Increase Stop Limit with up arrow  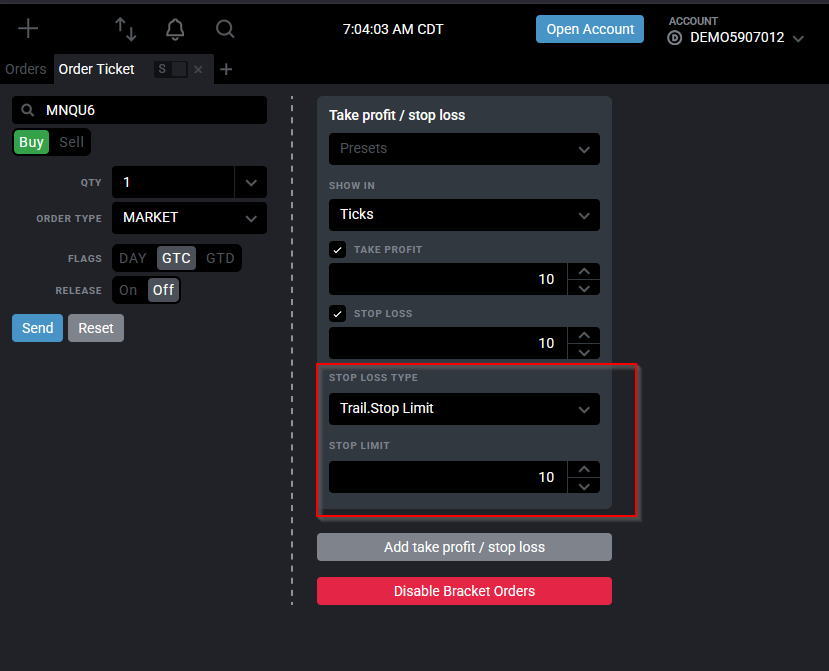click(584, 469)
